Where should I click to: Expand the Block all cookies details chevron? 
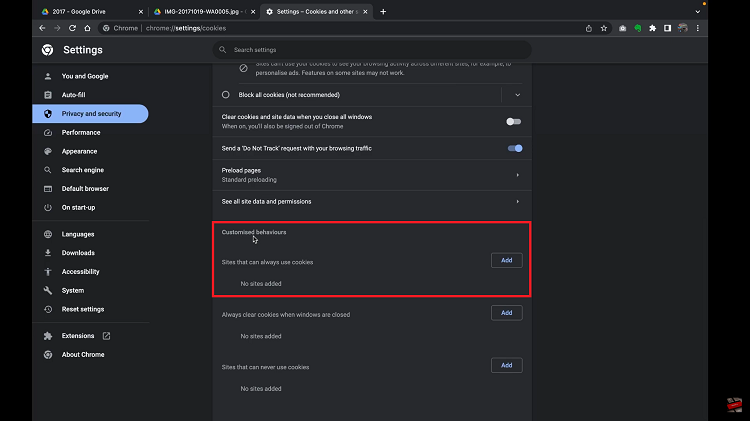coord(518,95)
